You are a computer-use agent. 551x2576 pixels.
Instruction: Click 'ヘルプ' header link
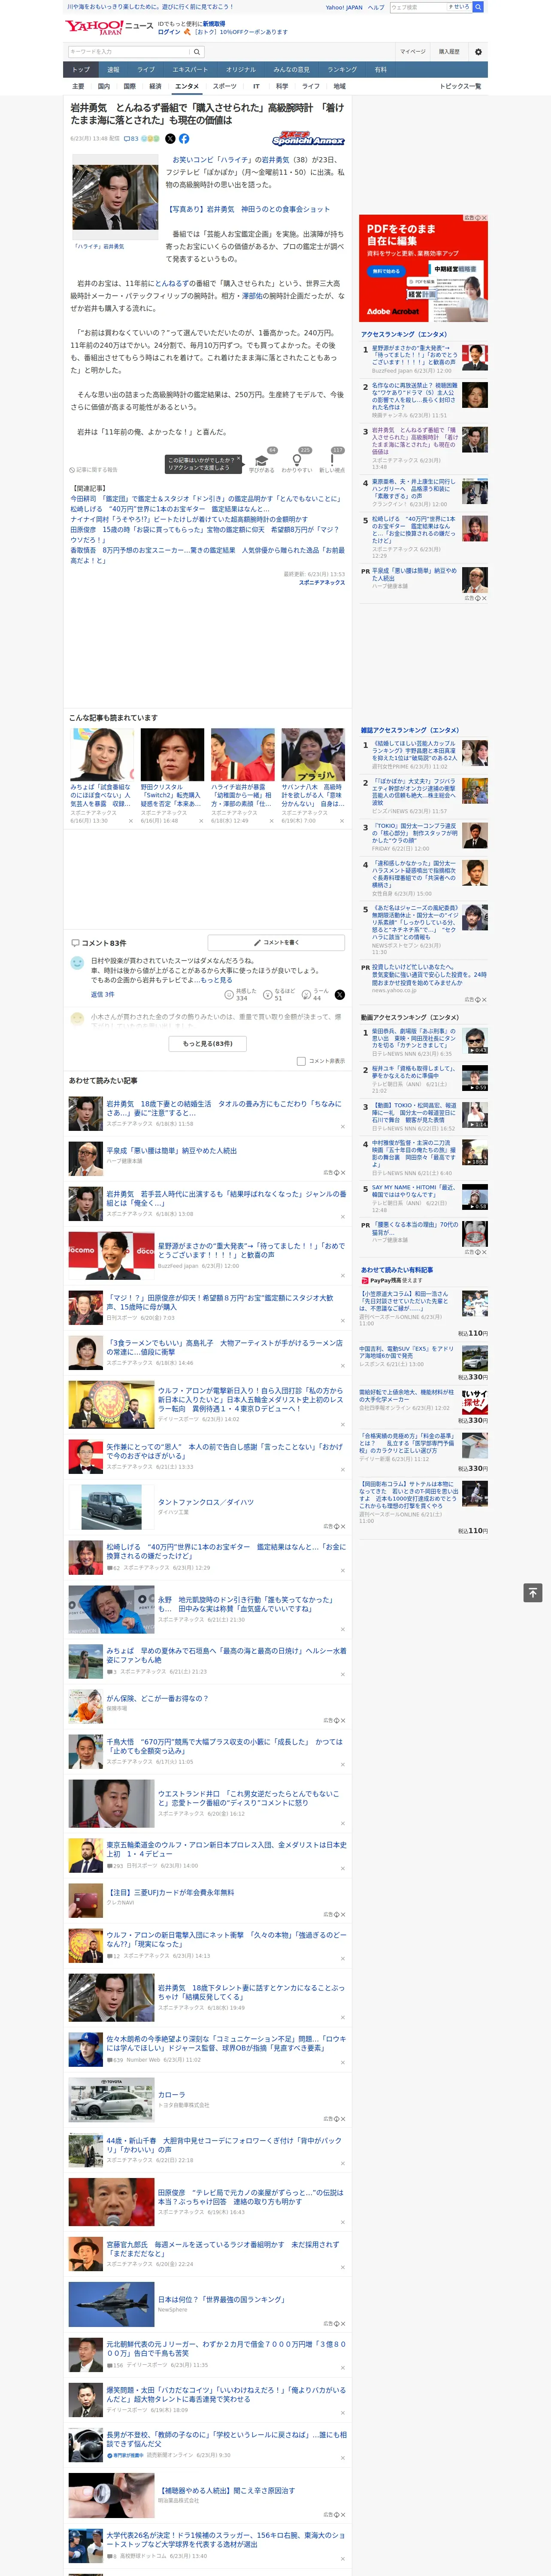pyautogui.click(x=375, y=7)
